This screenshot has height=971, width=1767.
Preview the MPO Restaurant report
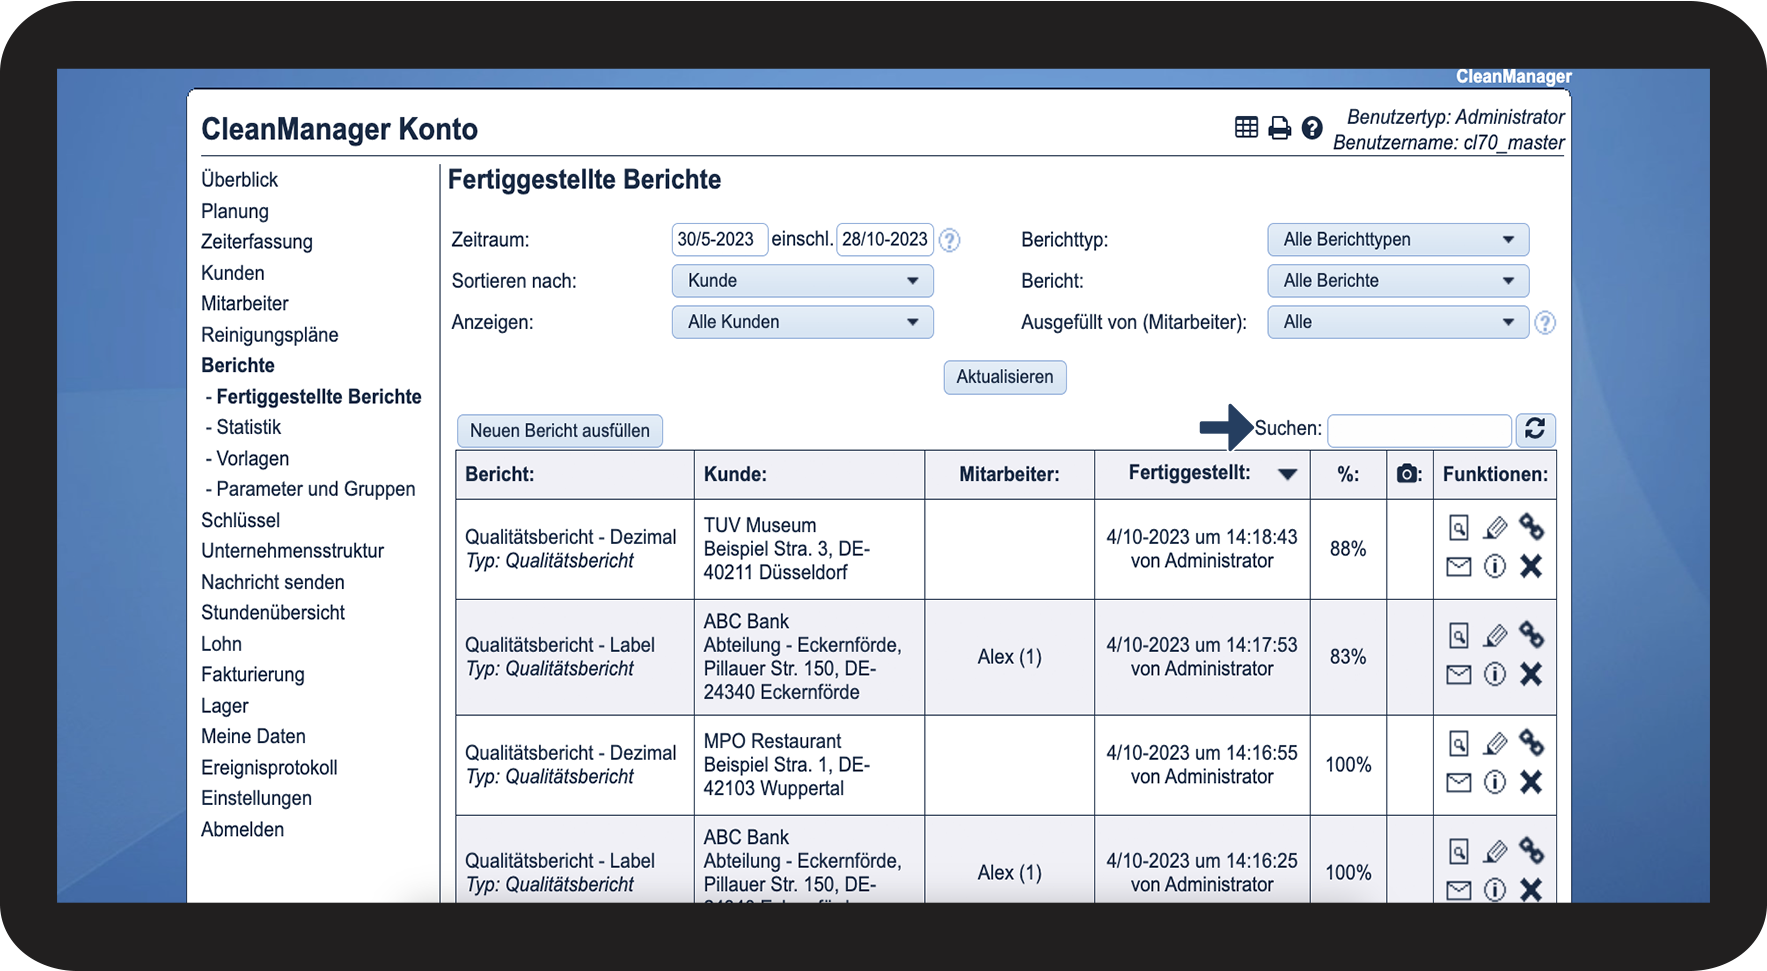(x=1459, y=743)
